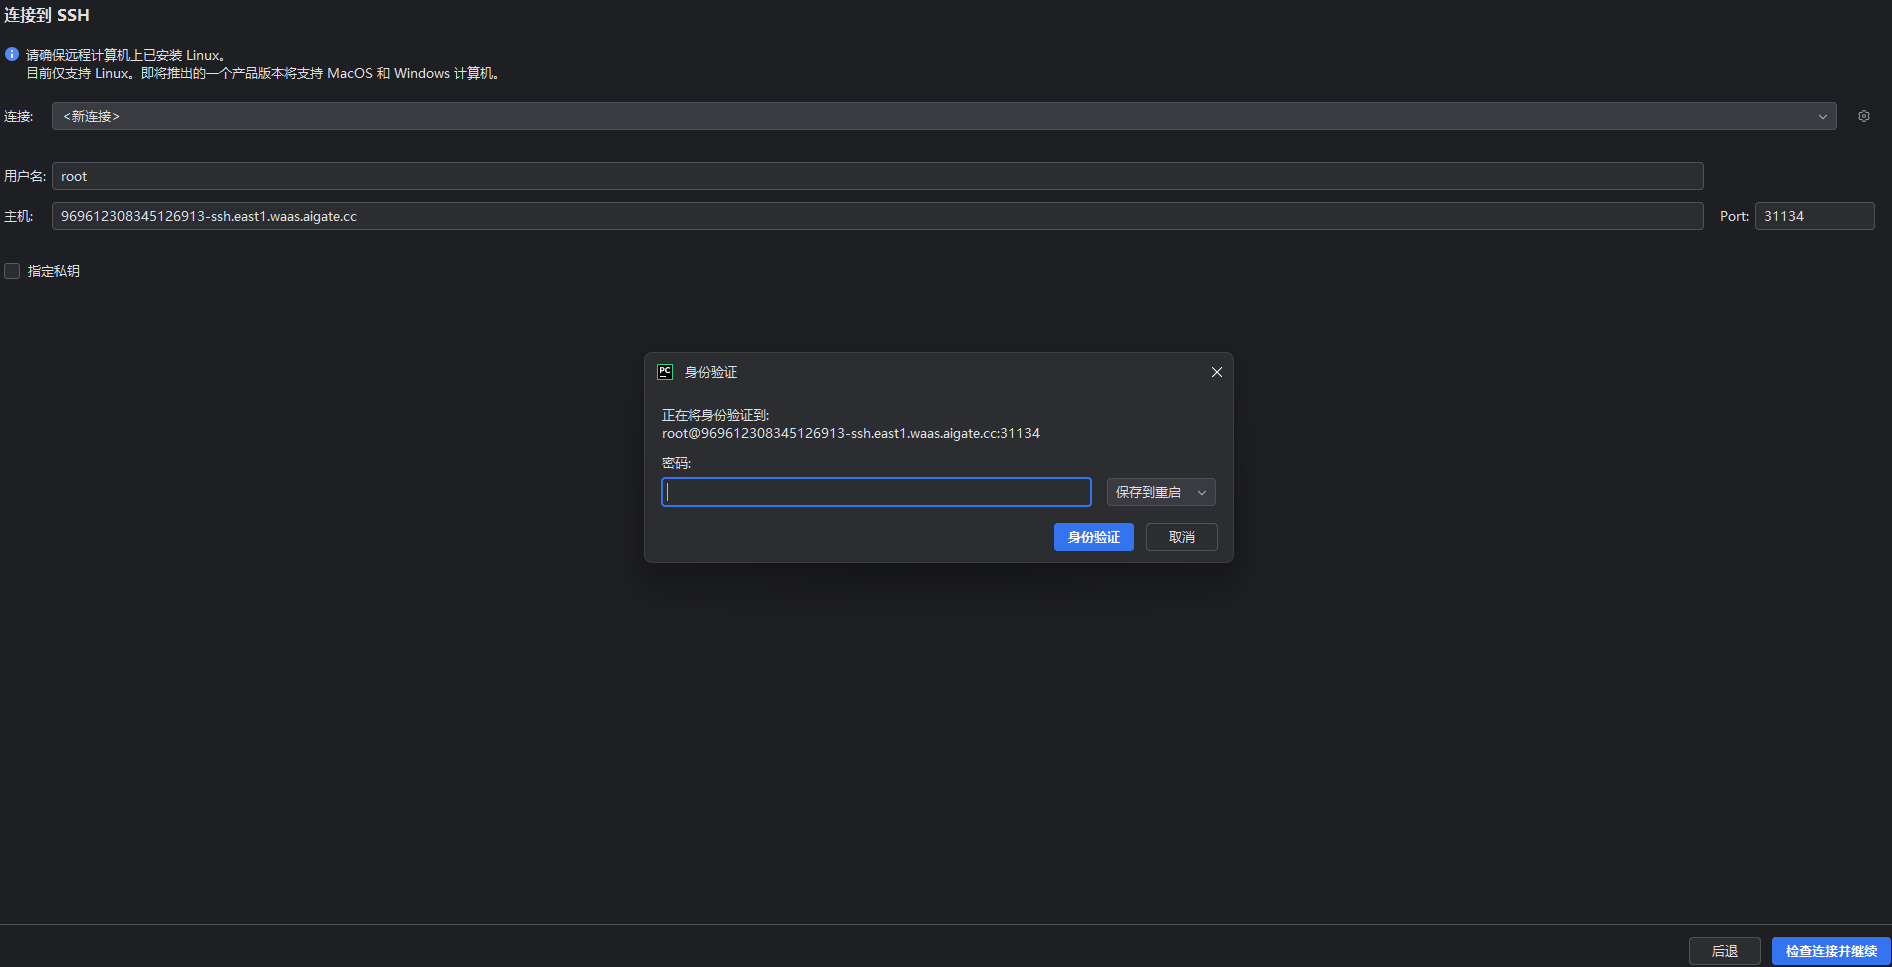Go back using the 后退 button
This screenshot has width=1892, height=967.
pyautogui.click(x=1724, y=951)
